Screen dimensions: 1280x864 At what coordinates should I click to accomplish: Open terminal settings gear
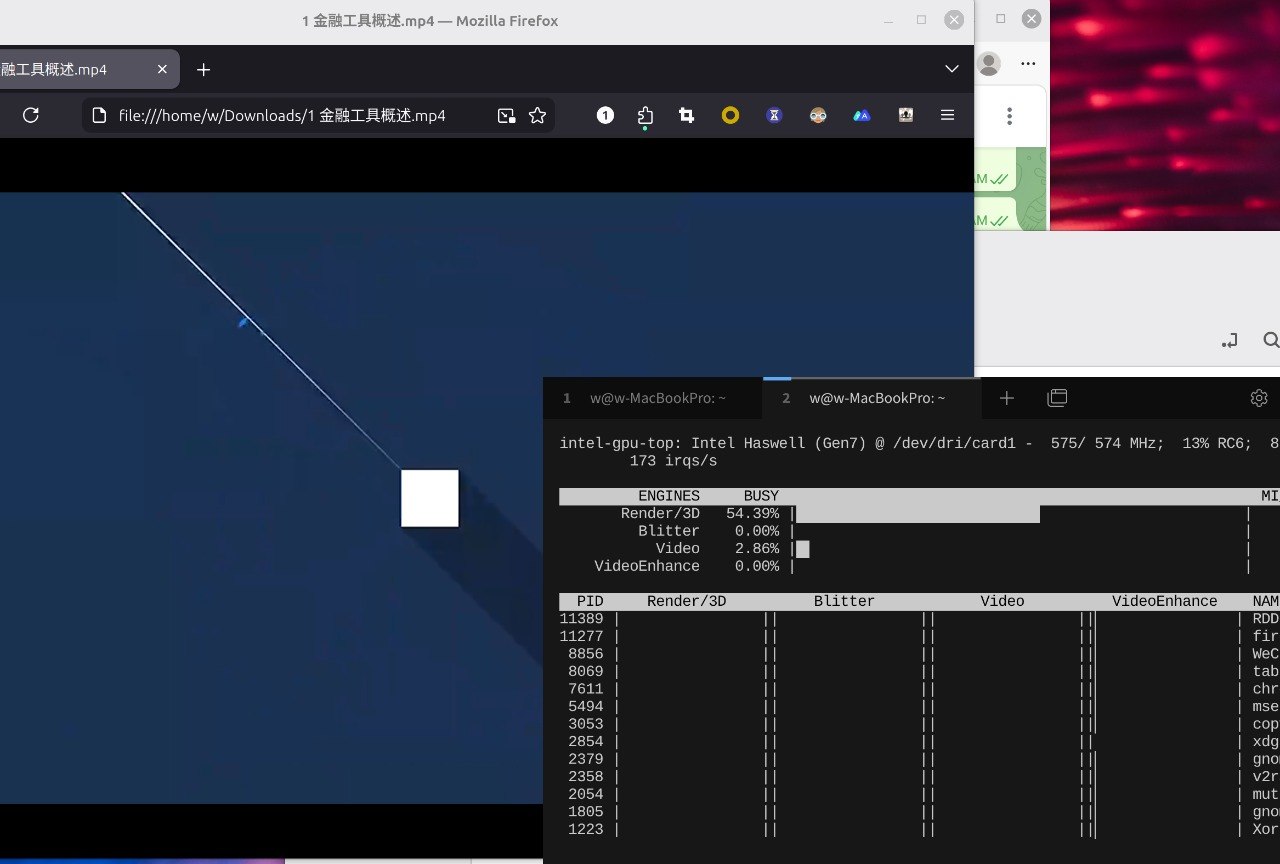tap(1259, 398)
